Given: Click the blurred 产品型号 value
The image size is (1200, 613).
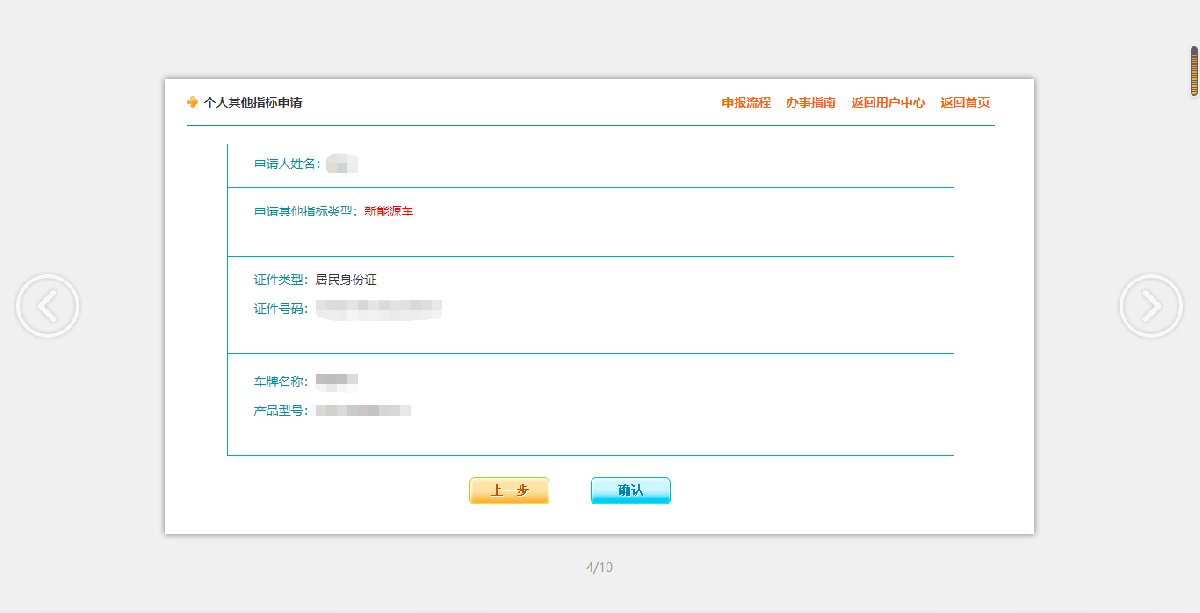Looking at the screenshot, I should pos(363,410).
